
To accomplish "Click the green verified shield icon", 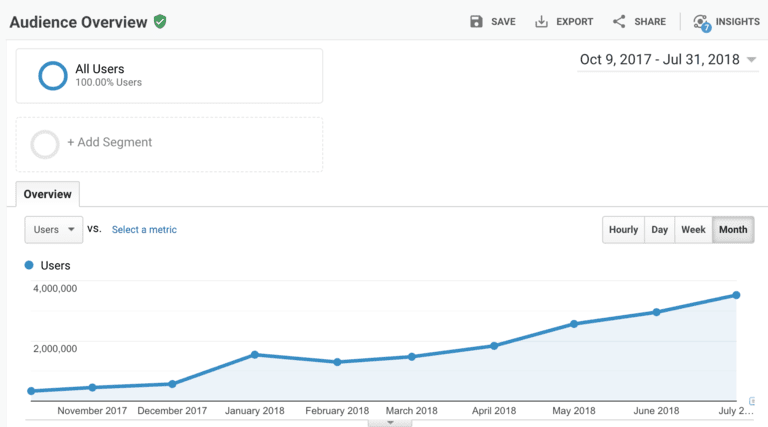I will pos(160,21).
